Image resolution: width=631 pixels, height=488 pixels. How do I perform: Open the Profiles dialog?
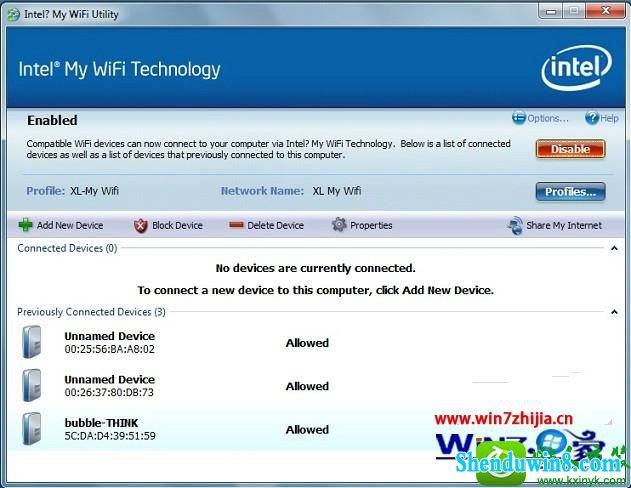(570, 191)
